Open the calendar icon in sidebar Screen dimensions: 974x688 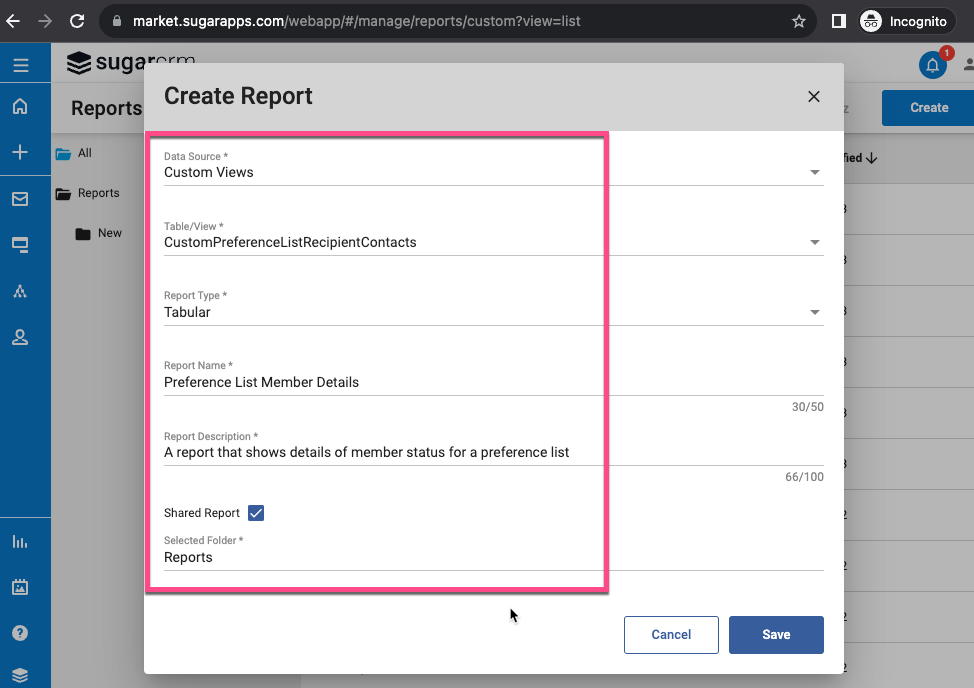pyautogui.click(x=20, y=587)
